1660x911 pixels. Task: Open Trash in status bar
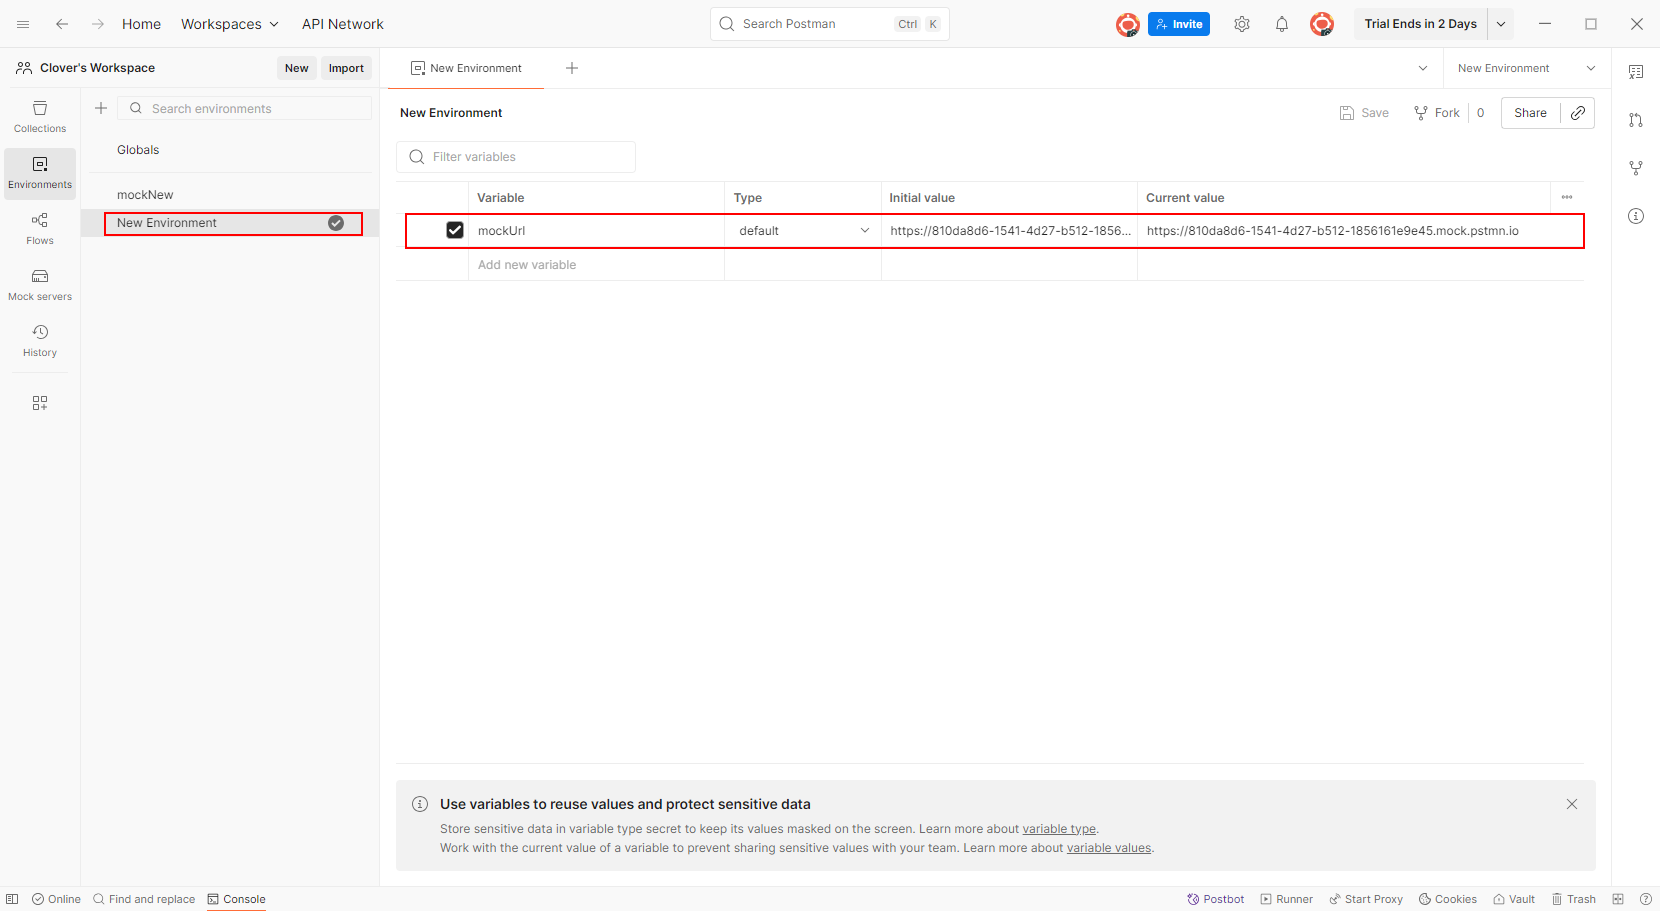click(1574, 899)
